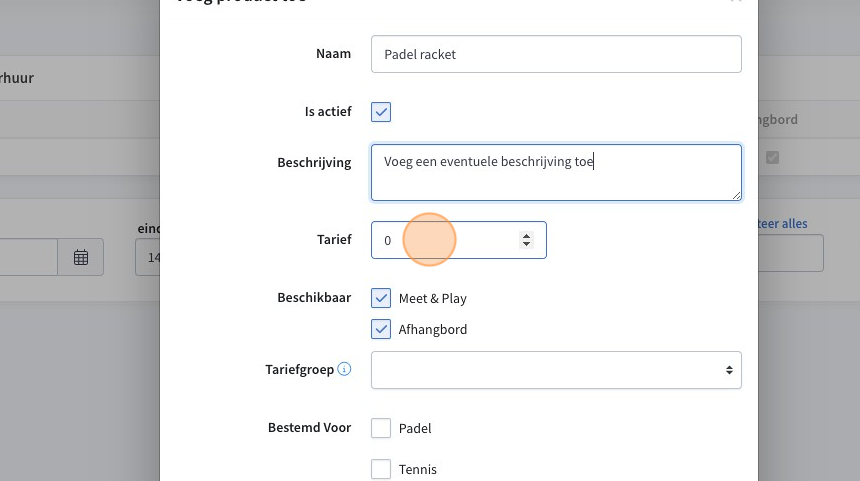860x481 pixels.
Task: Open the Tariefgroep dropdown
Action: point(556,370)
